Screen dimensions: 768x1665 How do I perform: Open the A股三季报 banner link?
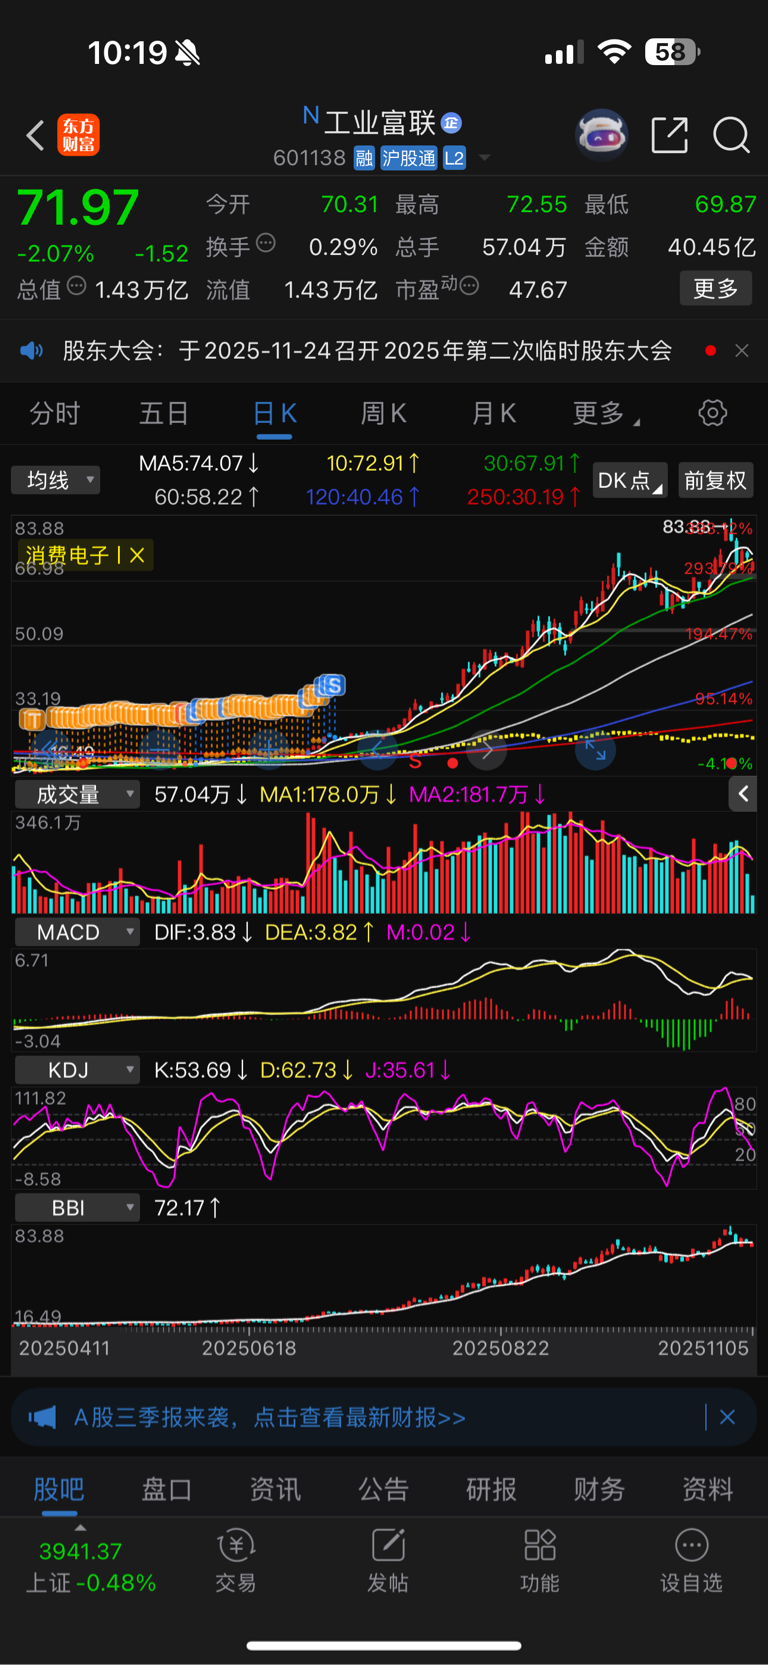270,1417
